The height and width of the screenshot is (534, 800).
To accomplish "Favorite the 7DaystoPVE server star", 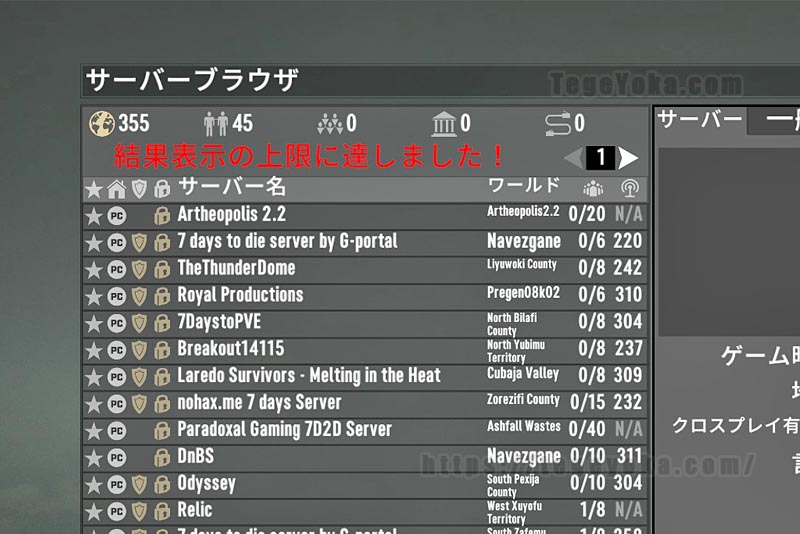I will [94, 324].
